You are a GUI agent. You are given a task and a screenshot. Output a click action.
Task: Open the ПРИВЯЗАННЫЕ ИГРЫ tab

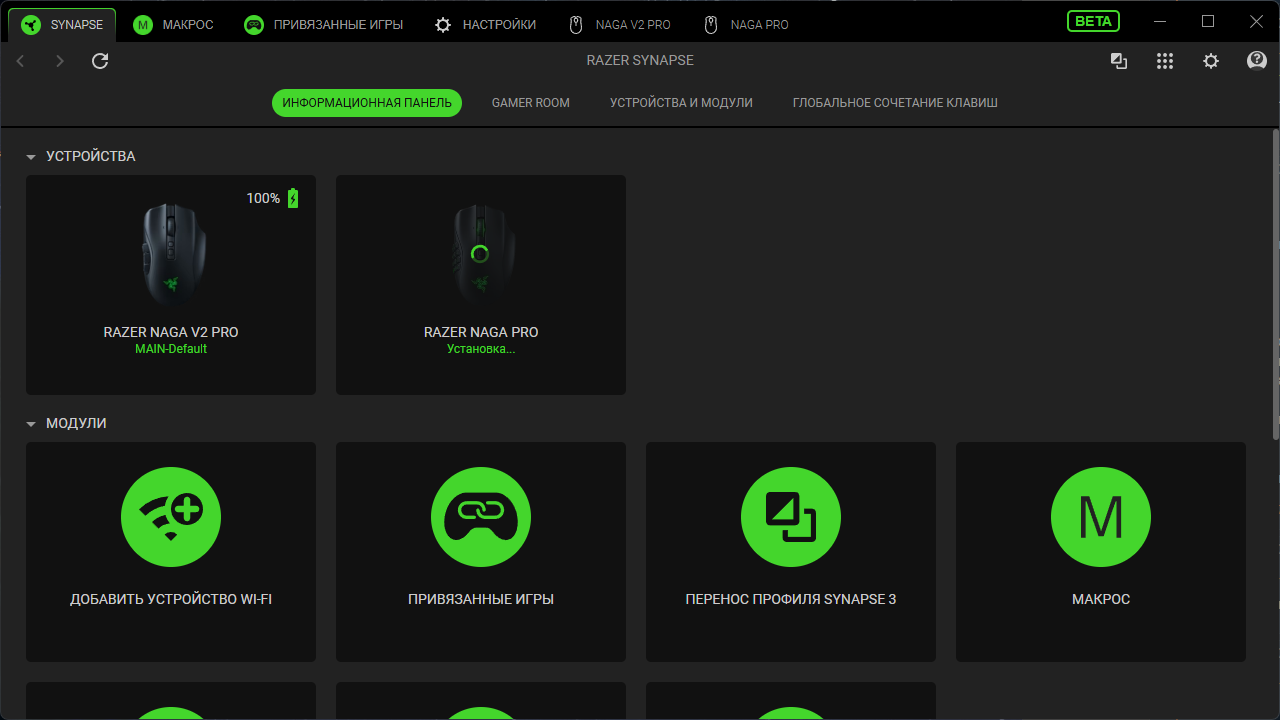(324, 24)
